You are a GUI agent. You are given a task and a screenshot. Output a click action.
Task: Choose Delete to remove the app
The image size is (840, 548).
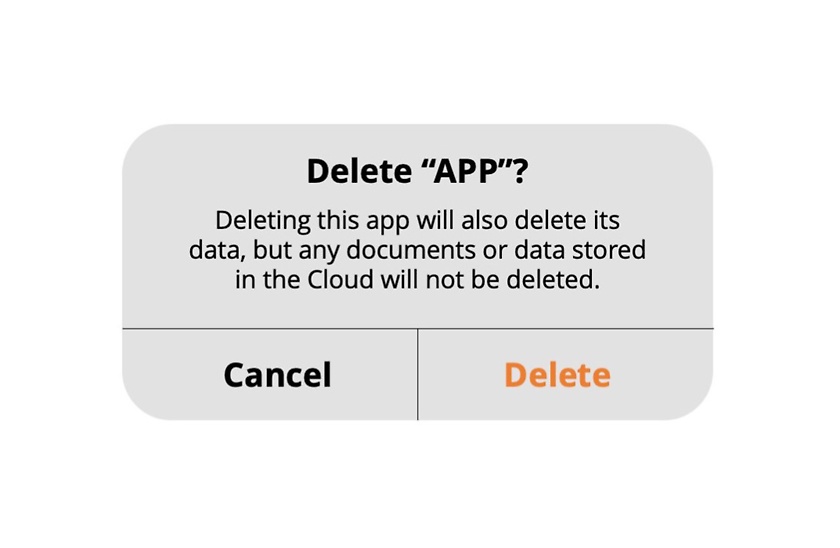click(x=566, y=374)
